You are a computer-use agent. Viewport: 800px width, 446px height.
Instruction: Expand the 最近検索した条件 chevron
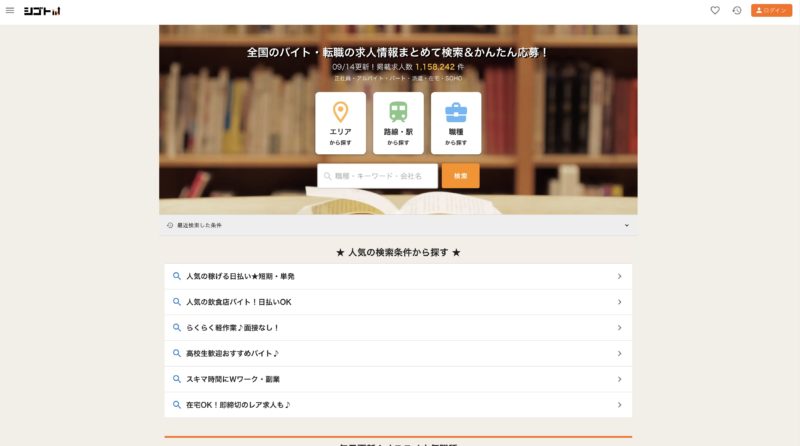627,225
